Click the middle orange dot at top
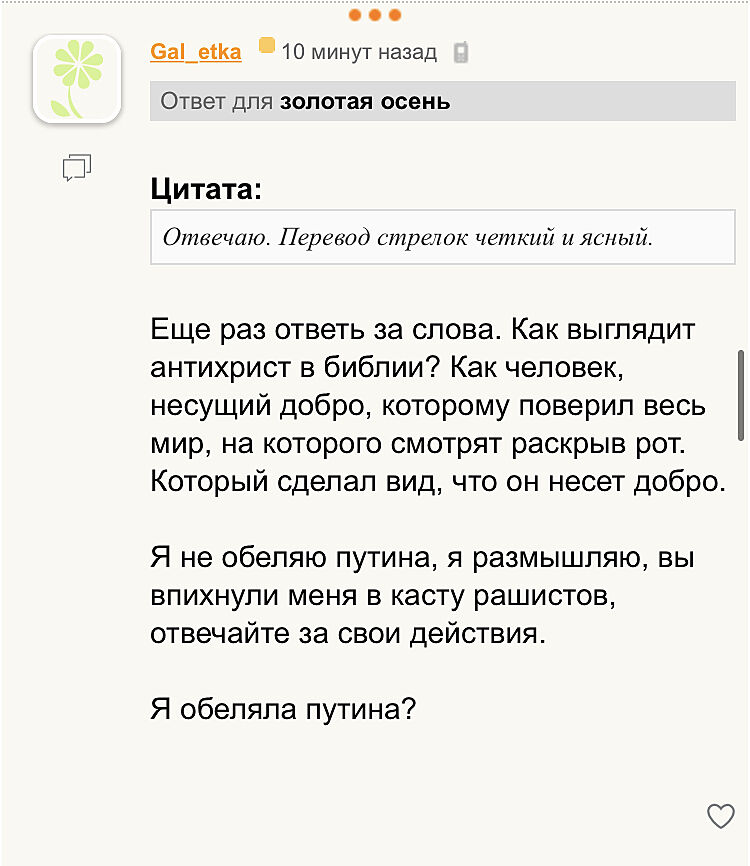The width and height of the screenshot is (750, 866). point(375,15)
